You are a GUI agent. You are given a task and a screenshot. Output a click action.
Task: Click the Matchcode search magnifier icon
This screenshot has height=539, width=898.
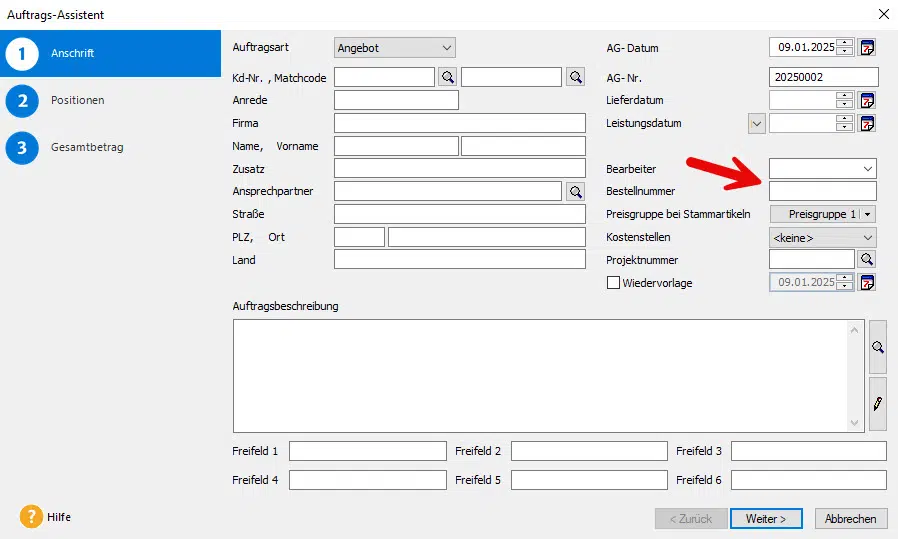(575, 77)
